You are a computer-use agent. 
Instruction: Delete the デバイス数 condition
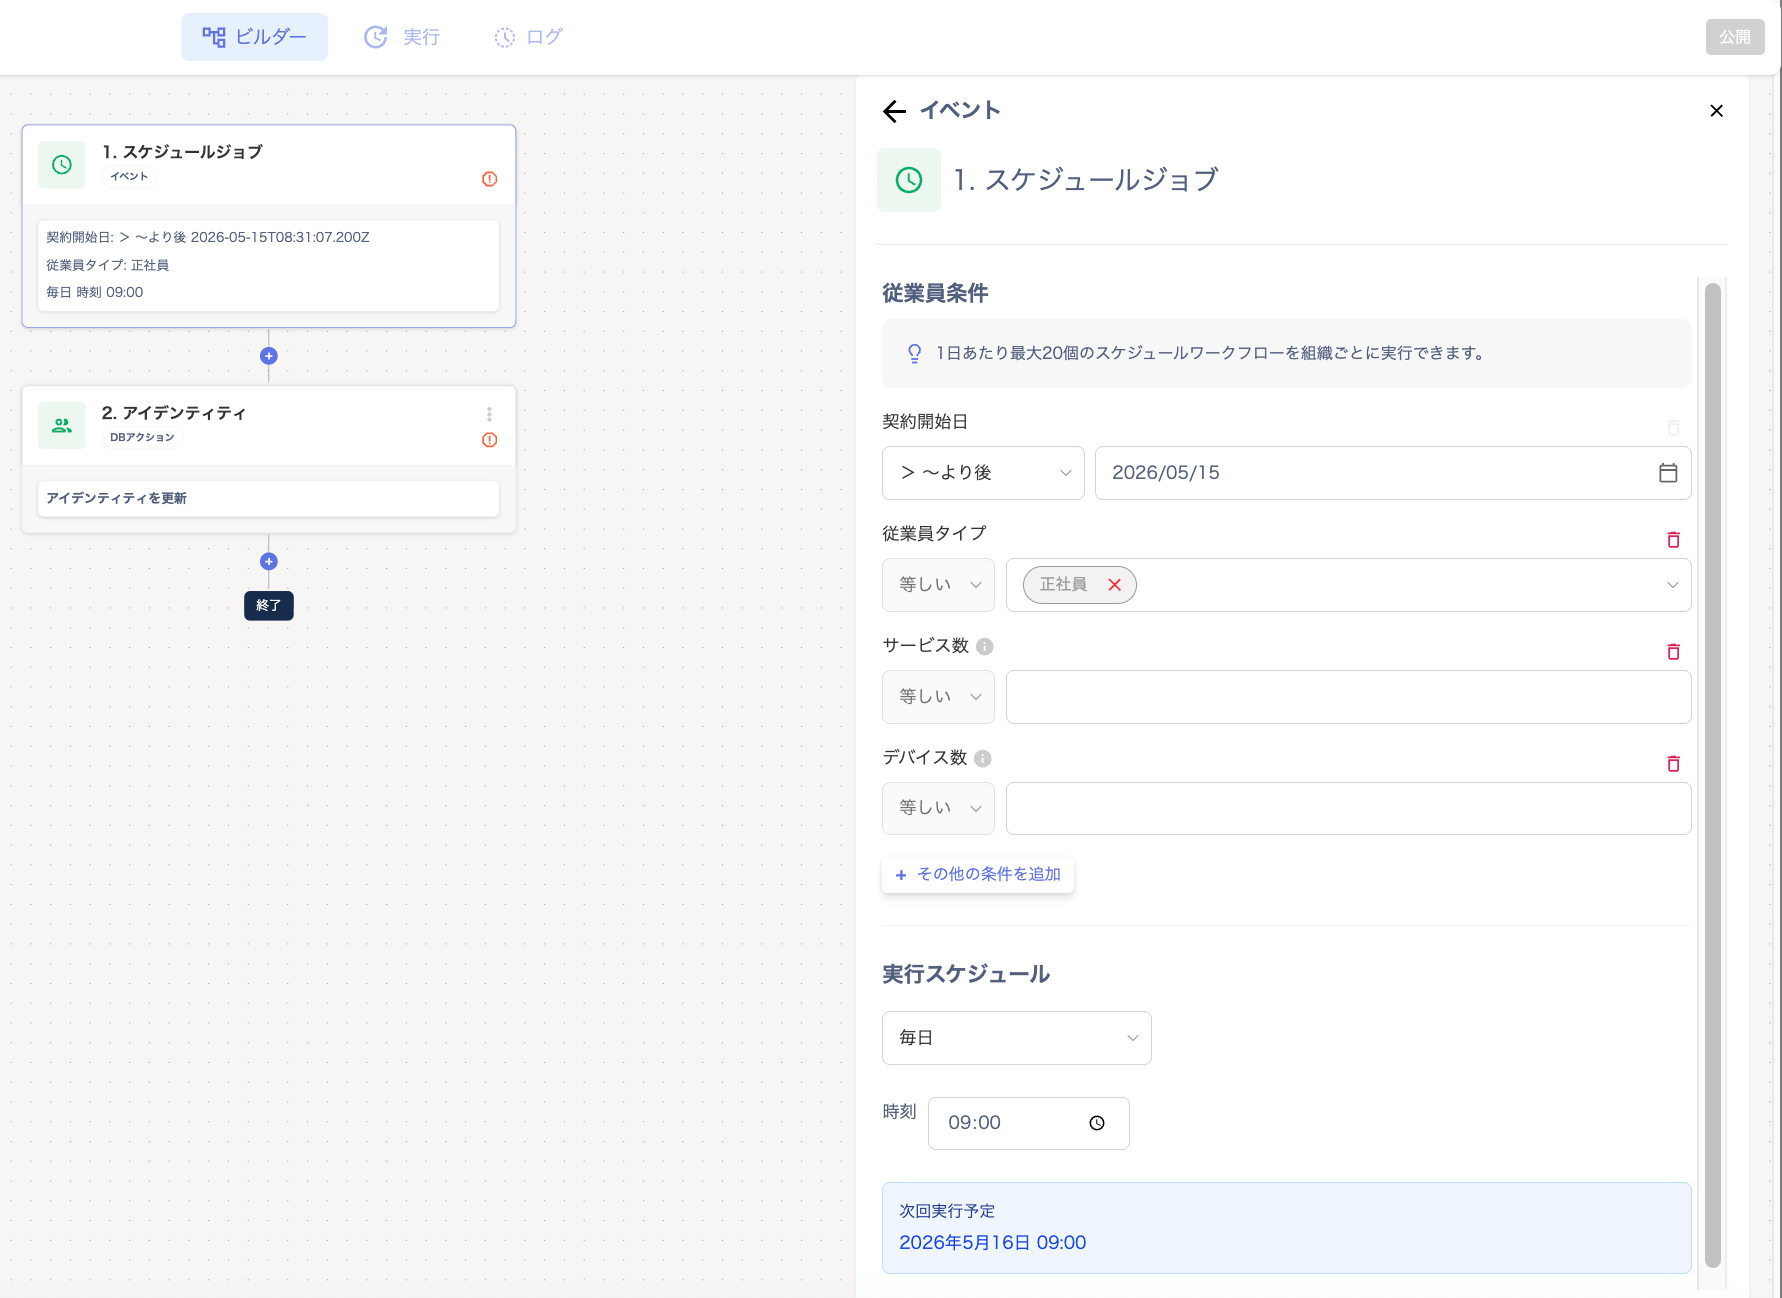point(1673,764)
